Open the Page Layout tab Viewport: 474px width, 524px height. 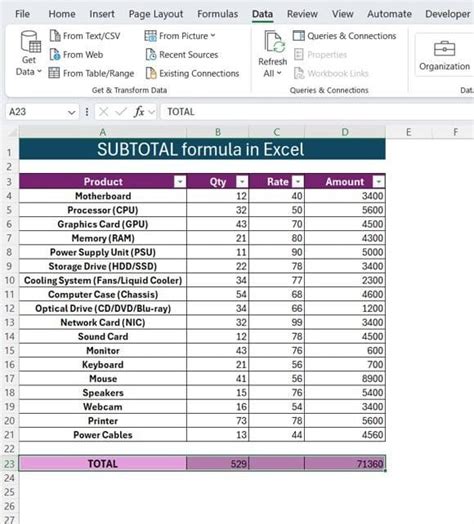click(x=156, y=14)
